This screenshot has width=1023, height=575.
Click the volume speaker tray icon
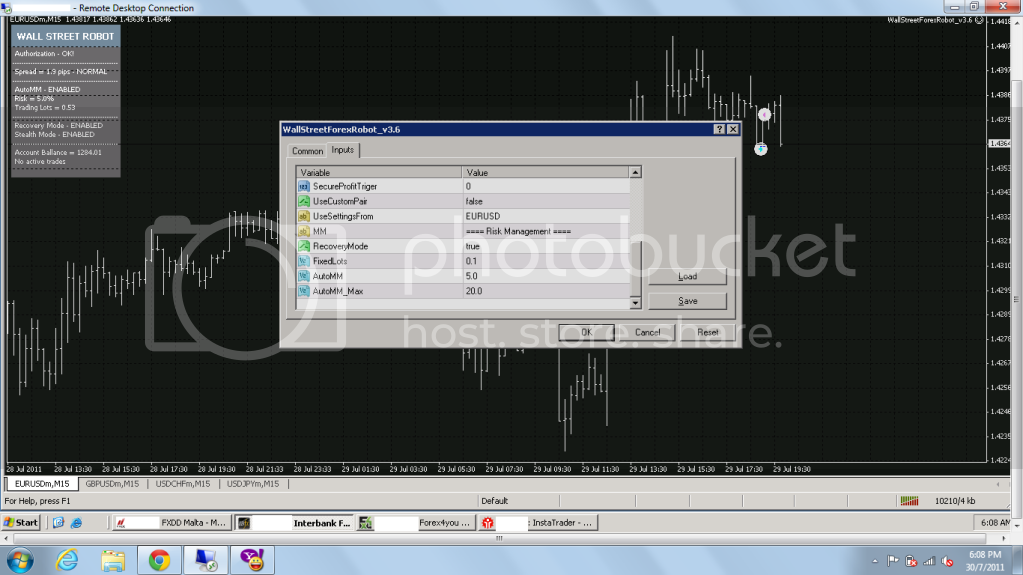click(x=947, y=561)
